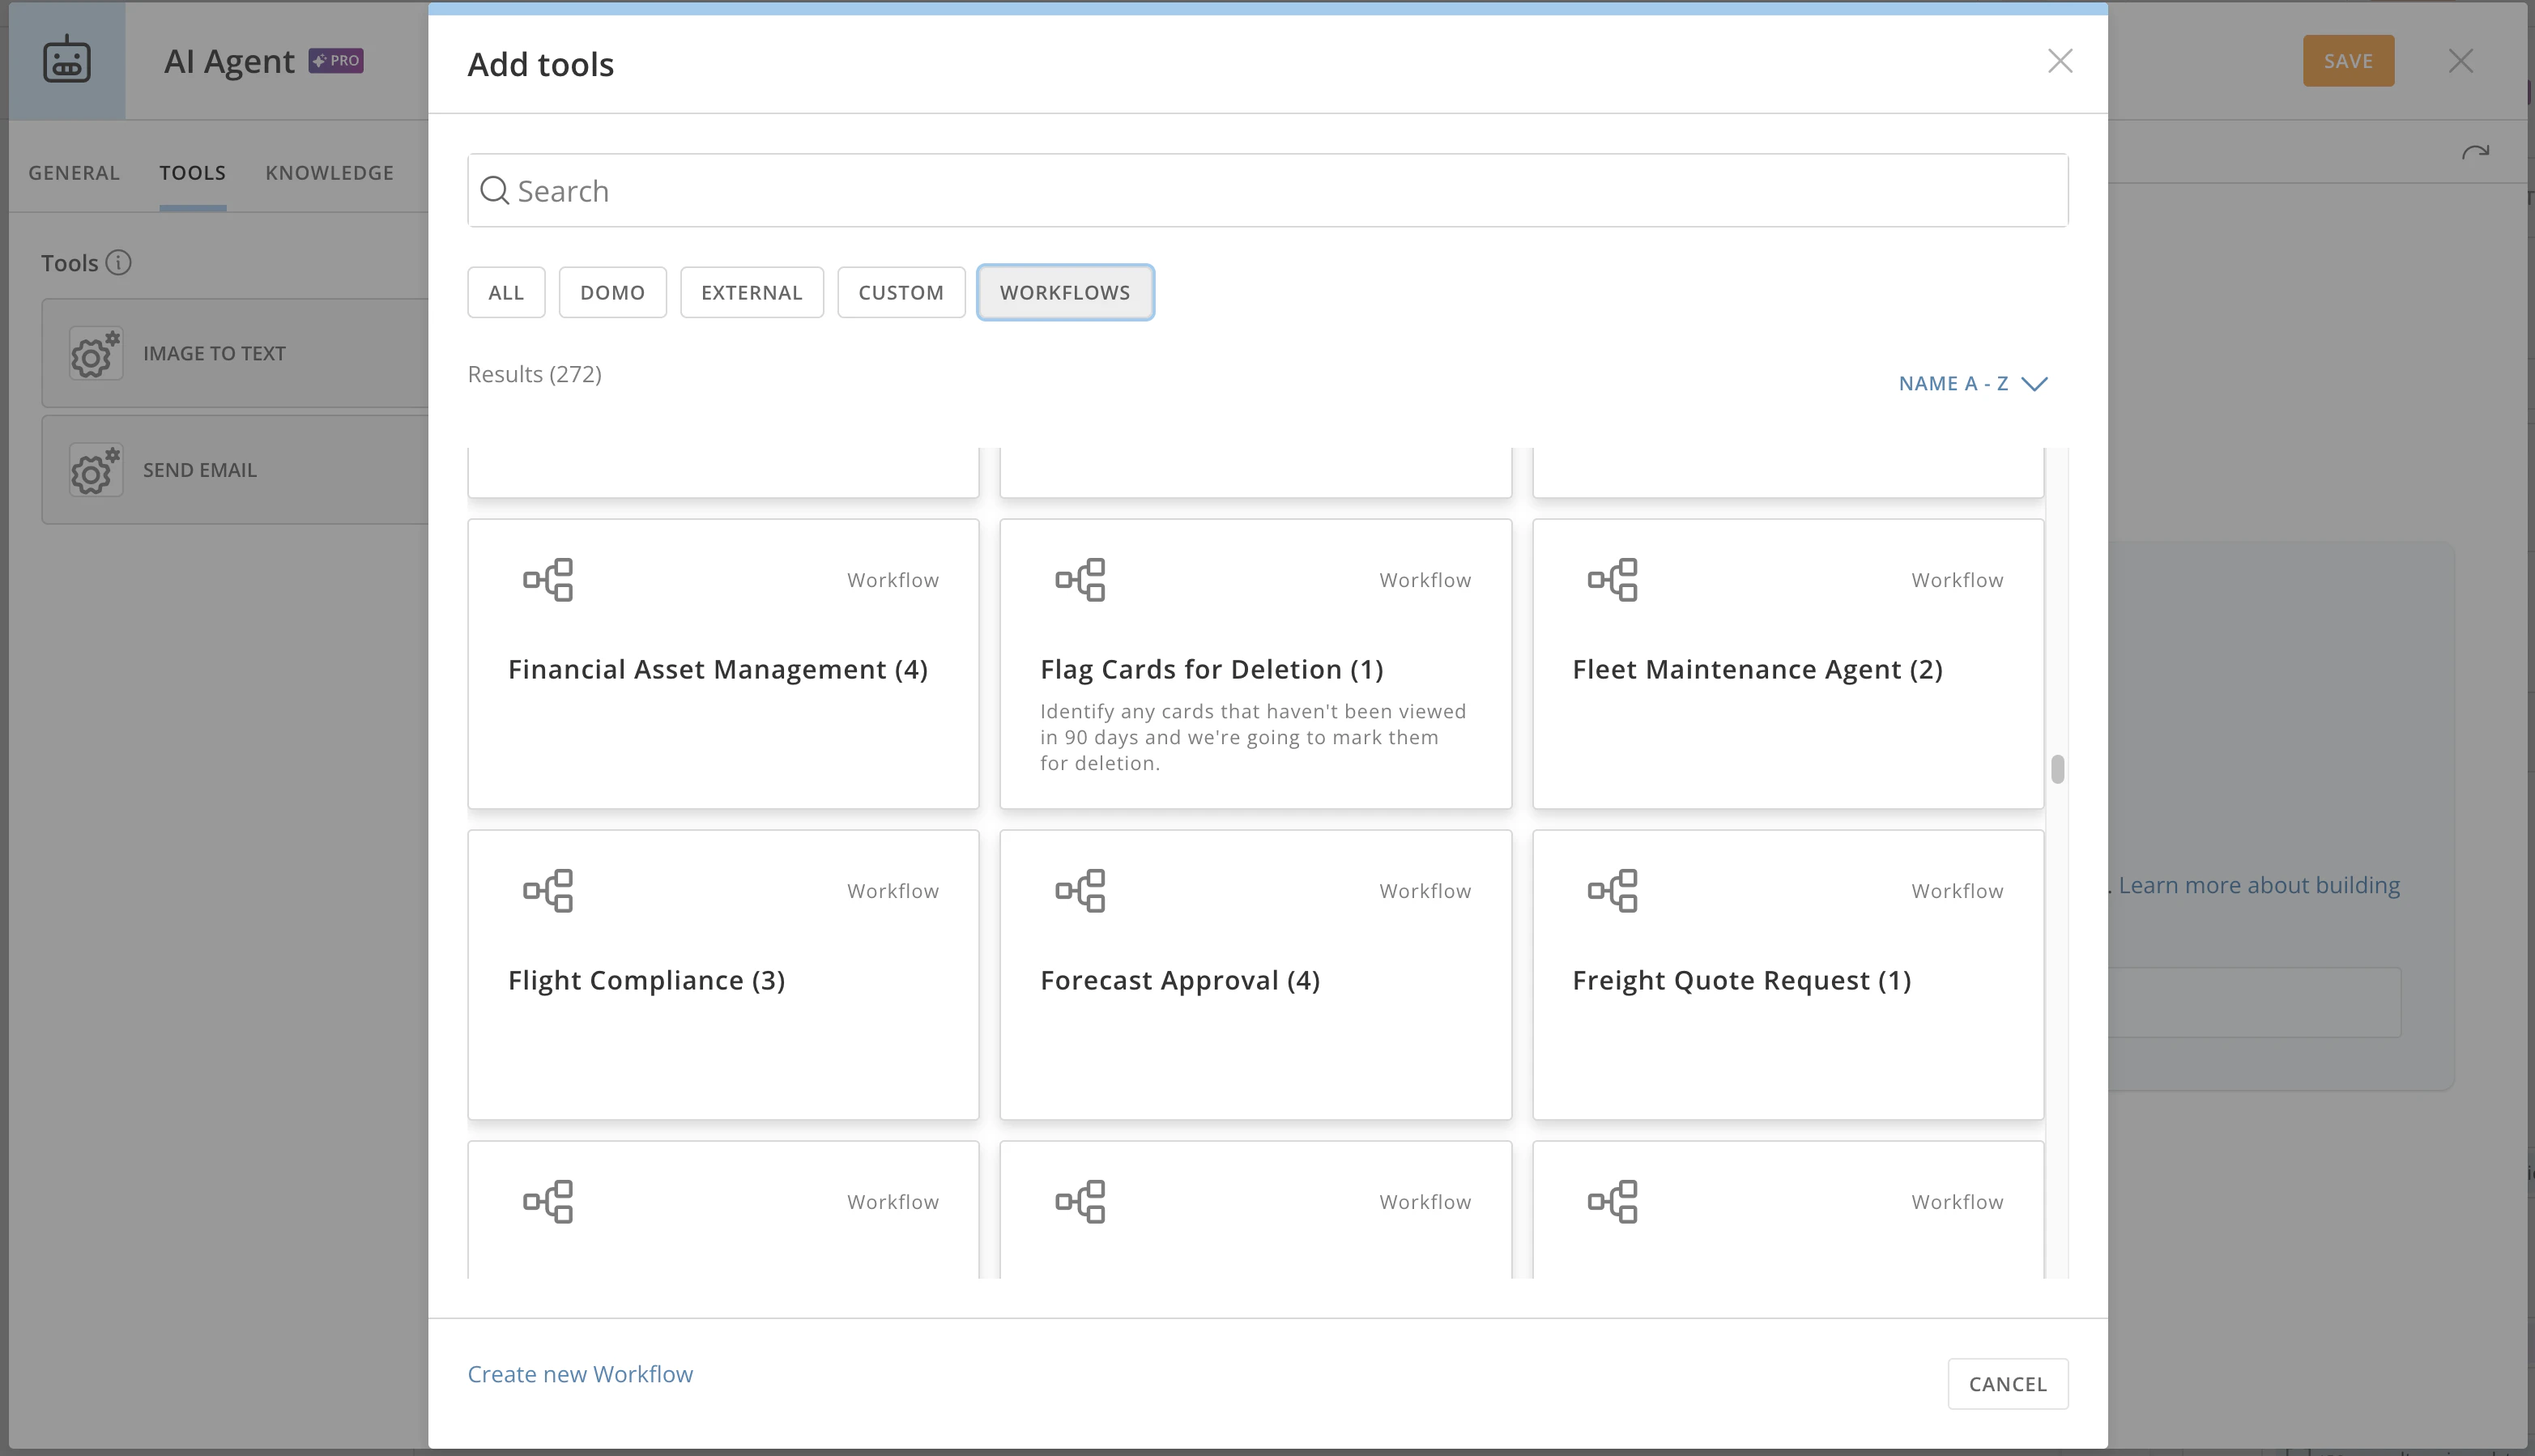2535x1456 pixels.
Task: Click Fleet Maintenance Agent workflow icon
Action: [1612, 580]
